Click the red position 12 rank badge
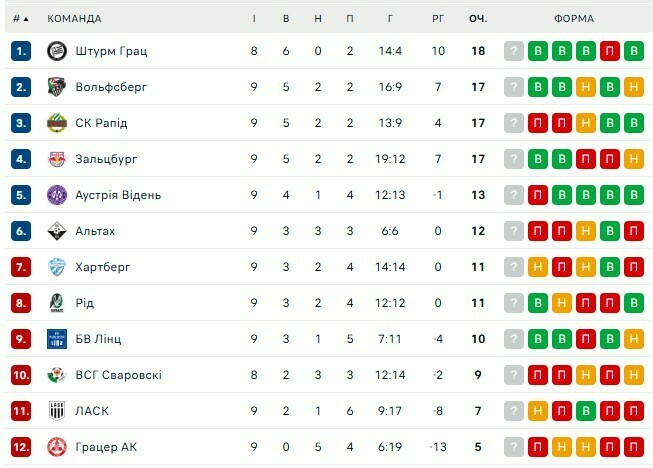 22,447
